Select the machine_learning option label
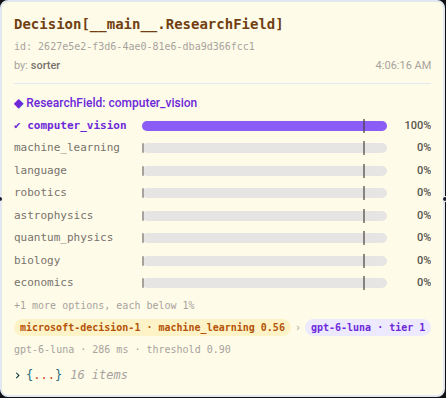Image resolution: width=446 pixels, height=398 pixels. click(67, 148)
